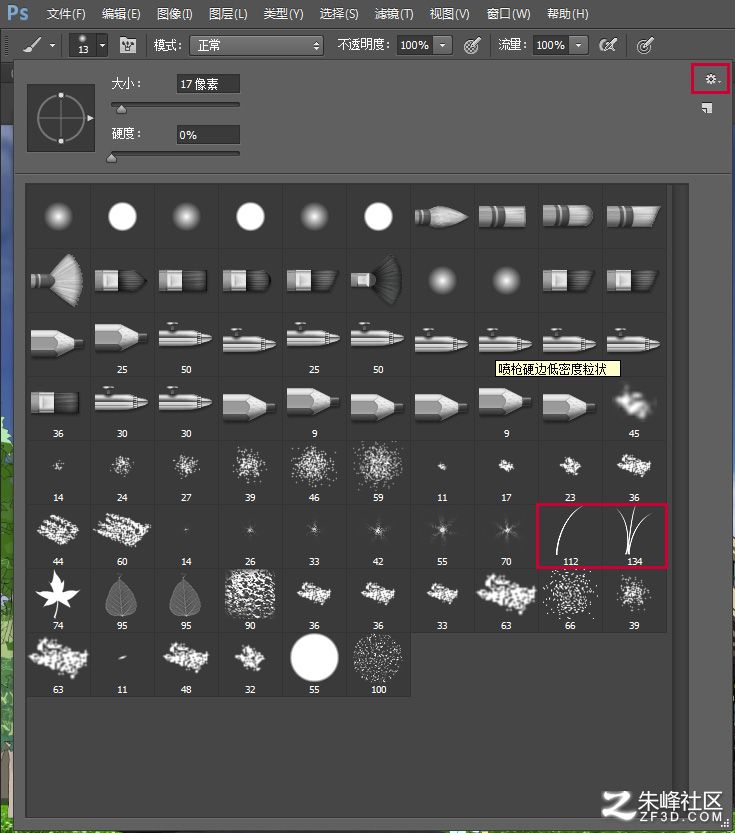Enable pressure for size icon
Screen dimensions: 735x833
(644, 45)
